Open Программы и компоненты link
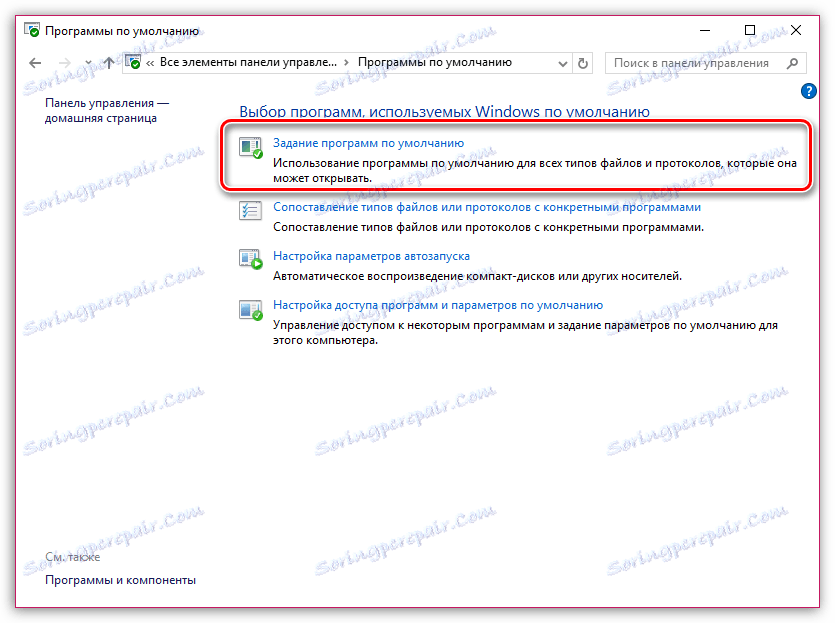This screenshot has width=835, height=623. click(120, 580)
